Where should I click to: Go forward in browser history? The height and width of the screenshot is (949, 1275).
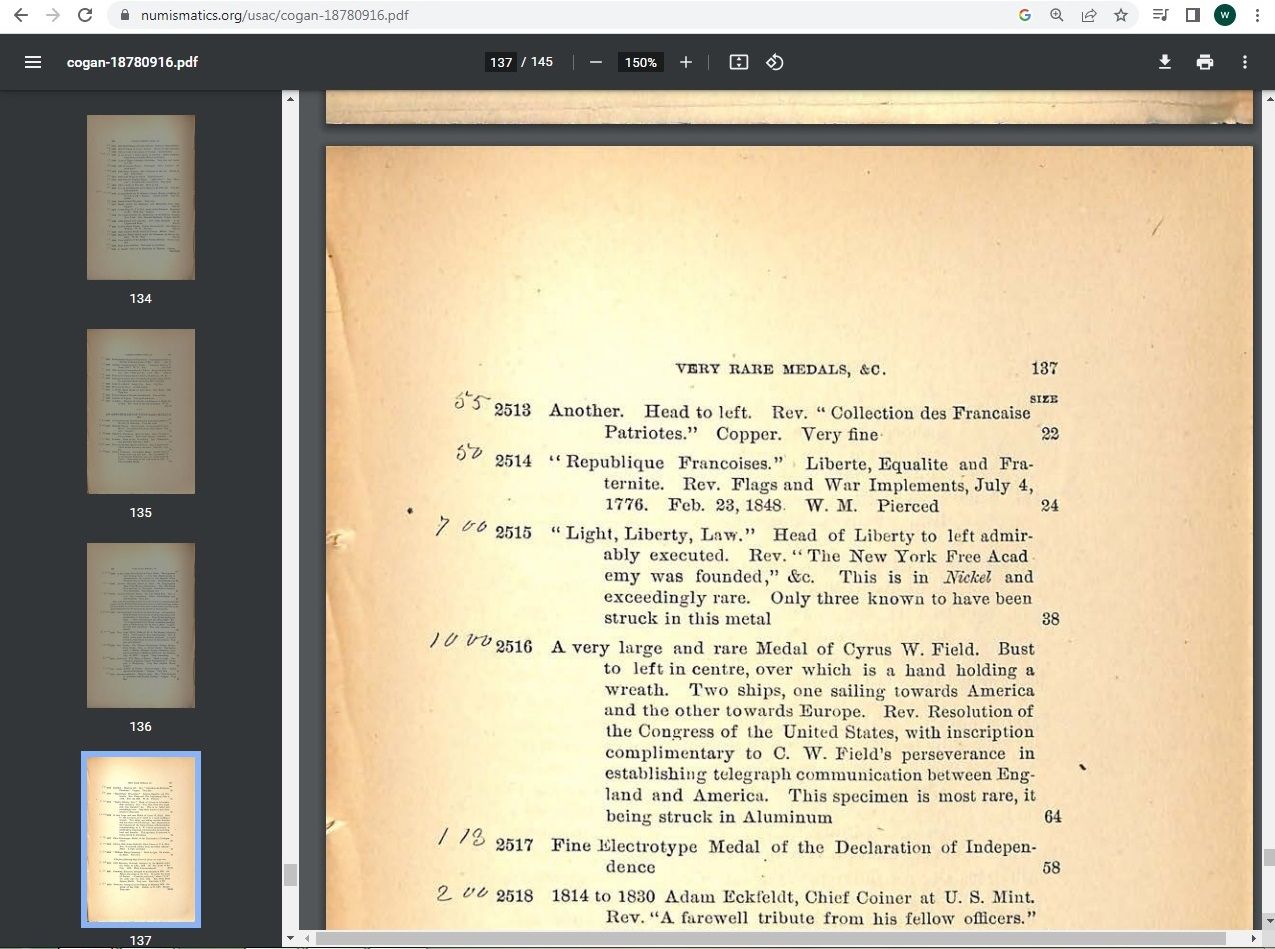point(53,15)
